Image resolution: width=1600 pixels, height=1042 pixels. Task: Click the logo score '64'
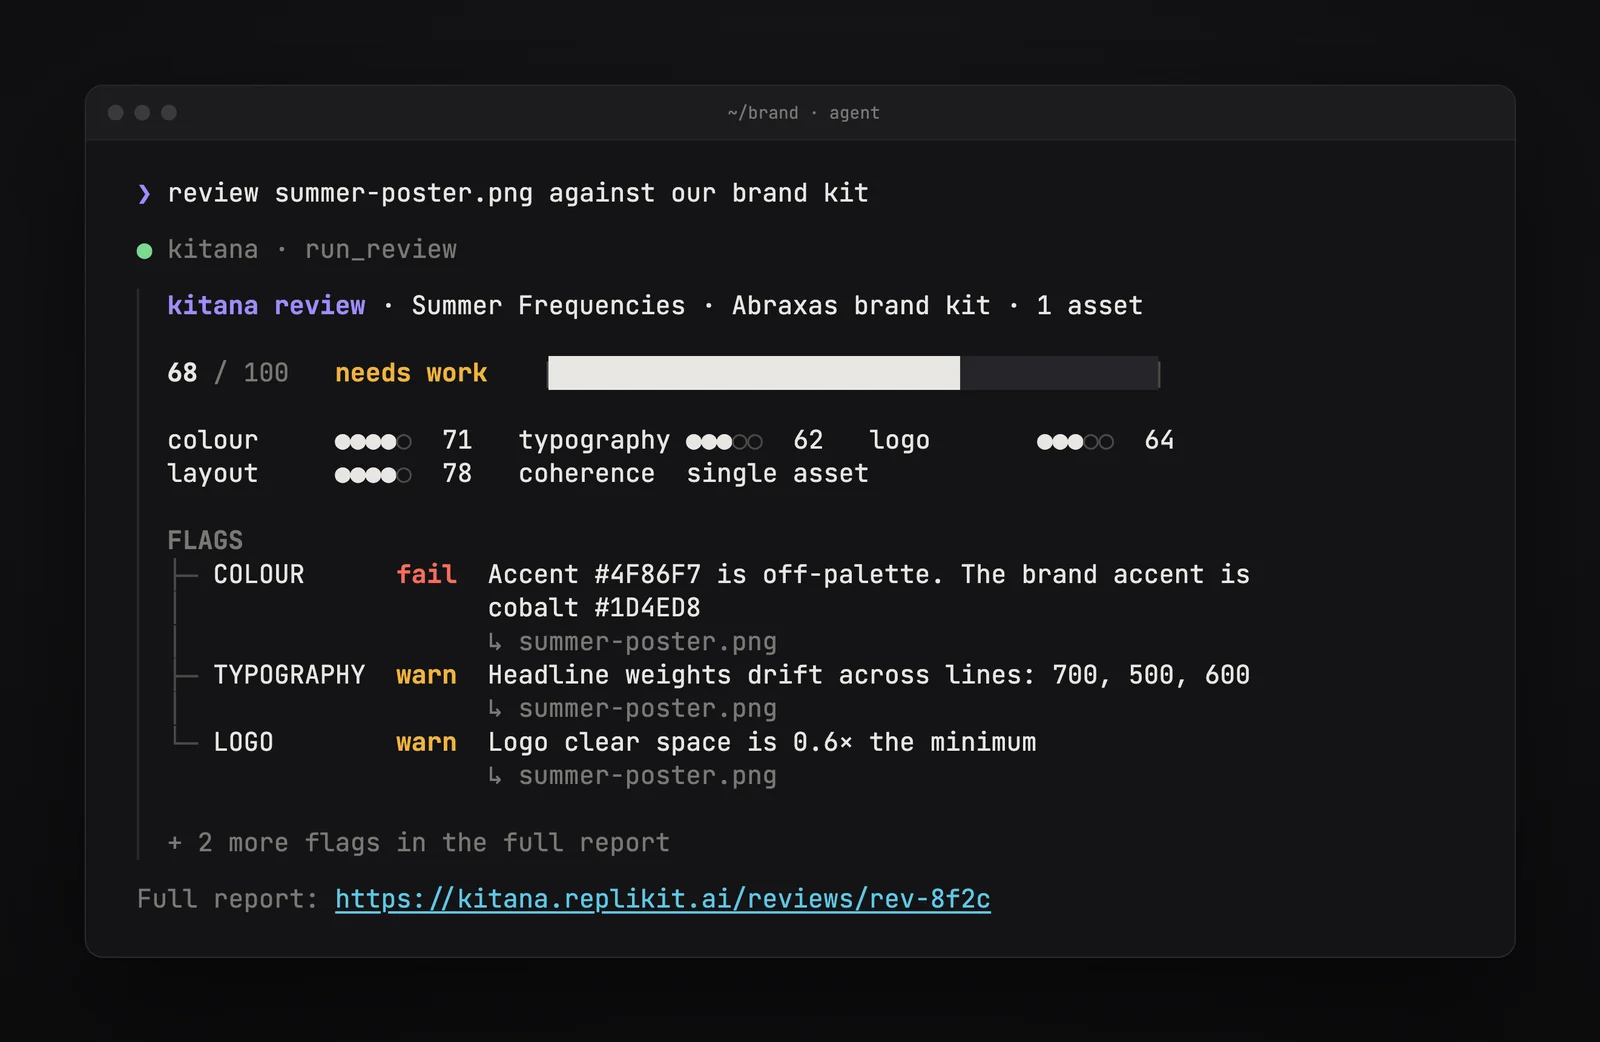[x=1159, y=440]
